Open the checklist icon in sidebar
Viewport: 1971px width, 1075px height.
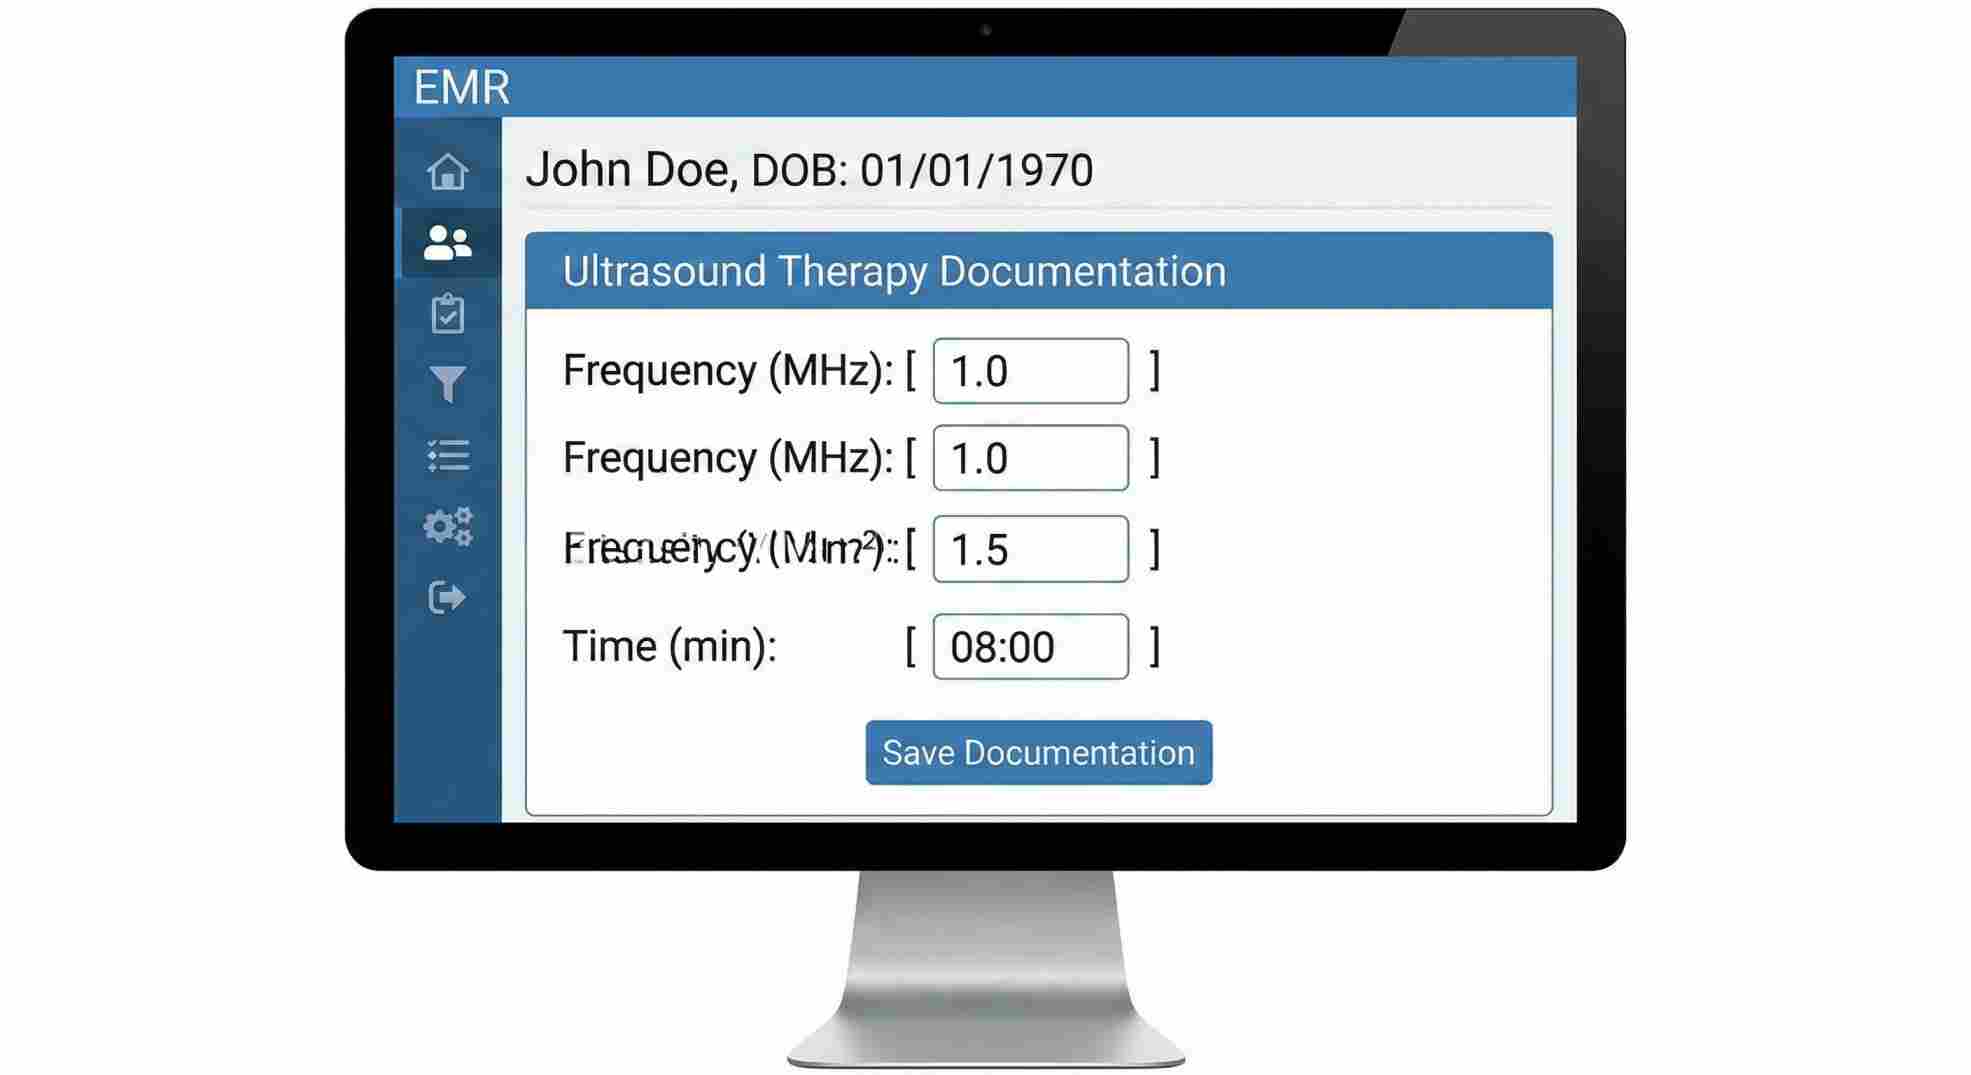click(448, 457)
